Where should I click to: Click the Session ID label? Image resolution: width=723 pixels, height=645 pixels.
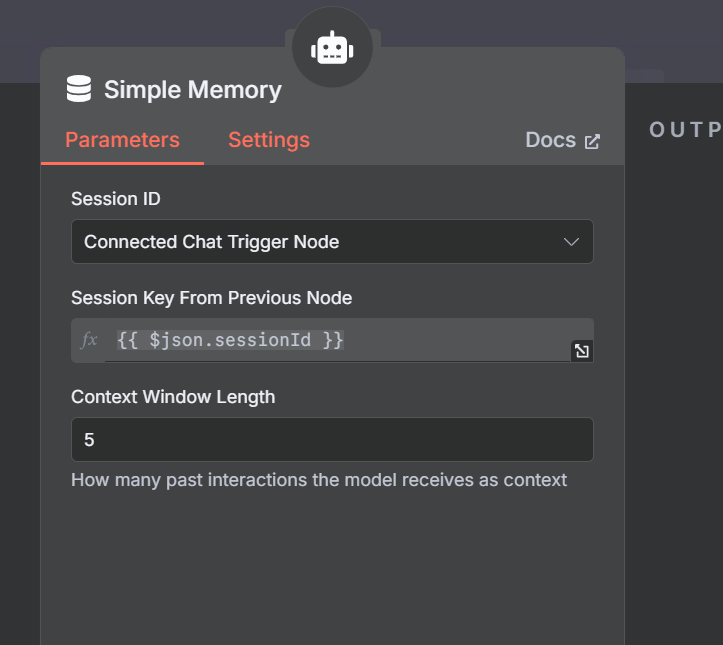tap(116, 199)
